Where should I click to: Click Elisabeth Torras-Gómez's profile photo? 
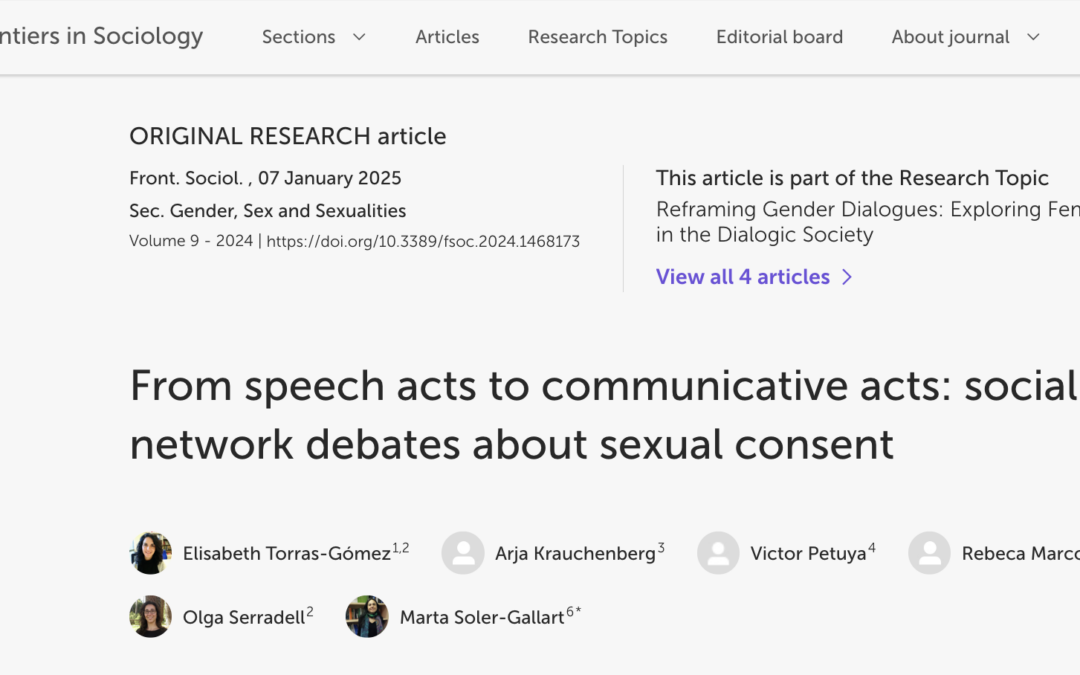pyautogui.click(x=150, y=553)
